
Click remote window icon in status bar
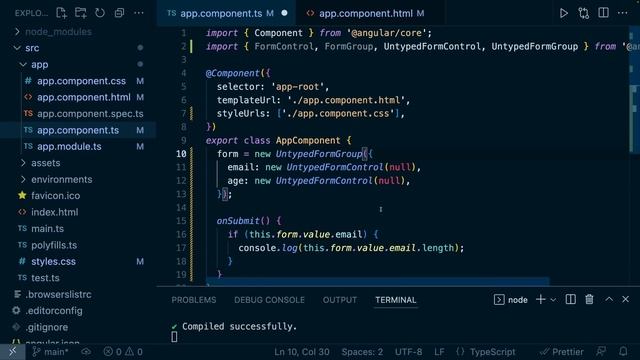tap(13, 351)
